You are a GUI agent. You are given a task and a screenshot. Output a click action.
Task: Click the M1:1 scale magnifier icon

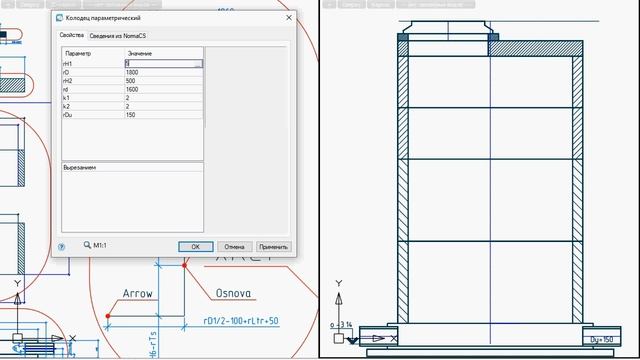(x=87, y=245)
